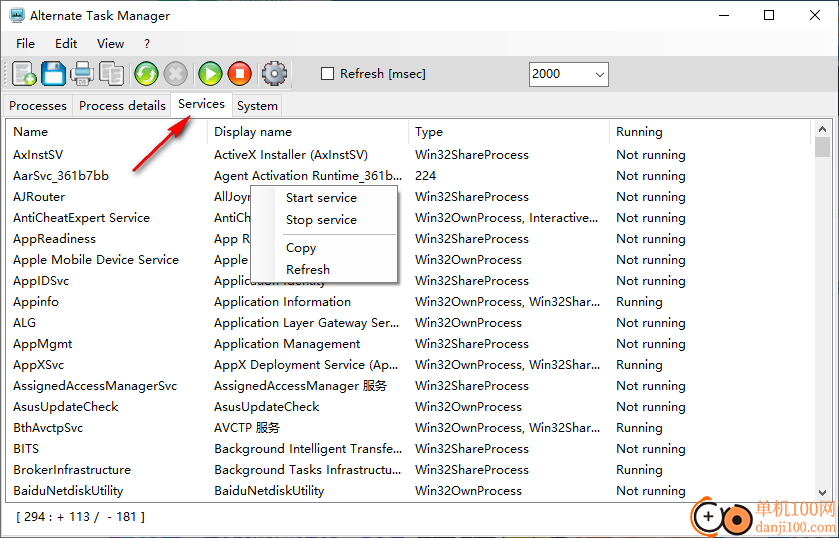This screenshot has height=538, width=839.
Task: Click the greyed-out cancel X icon
Action: pos(176,74)
